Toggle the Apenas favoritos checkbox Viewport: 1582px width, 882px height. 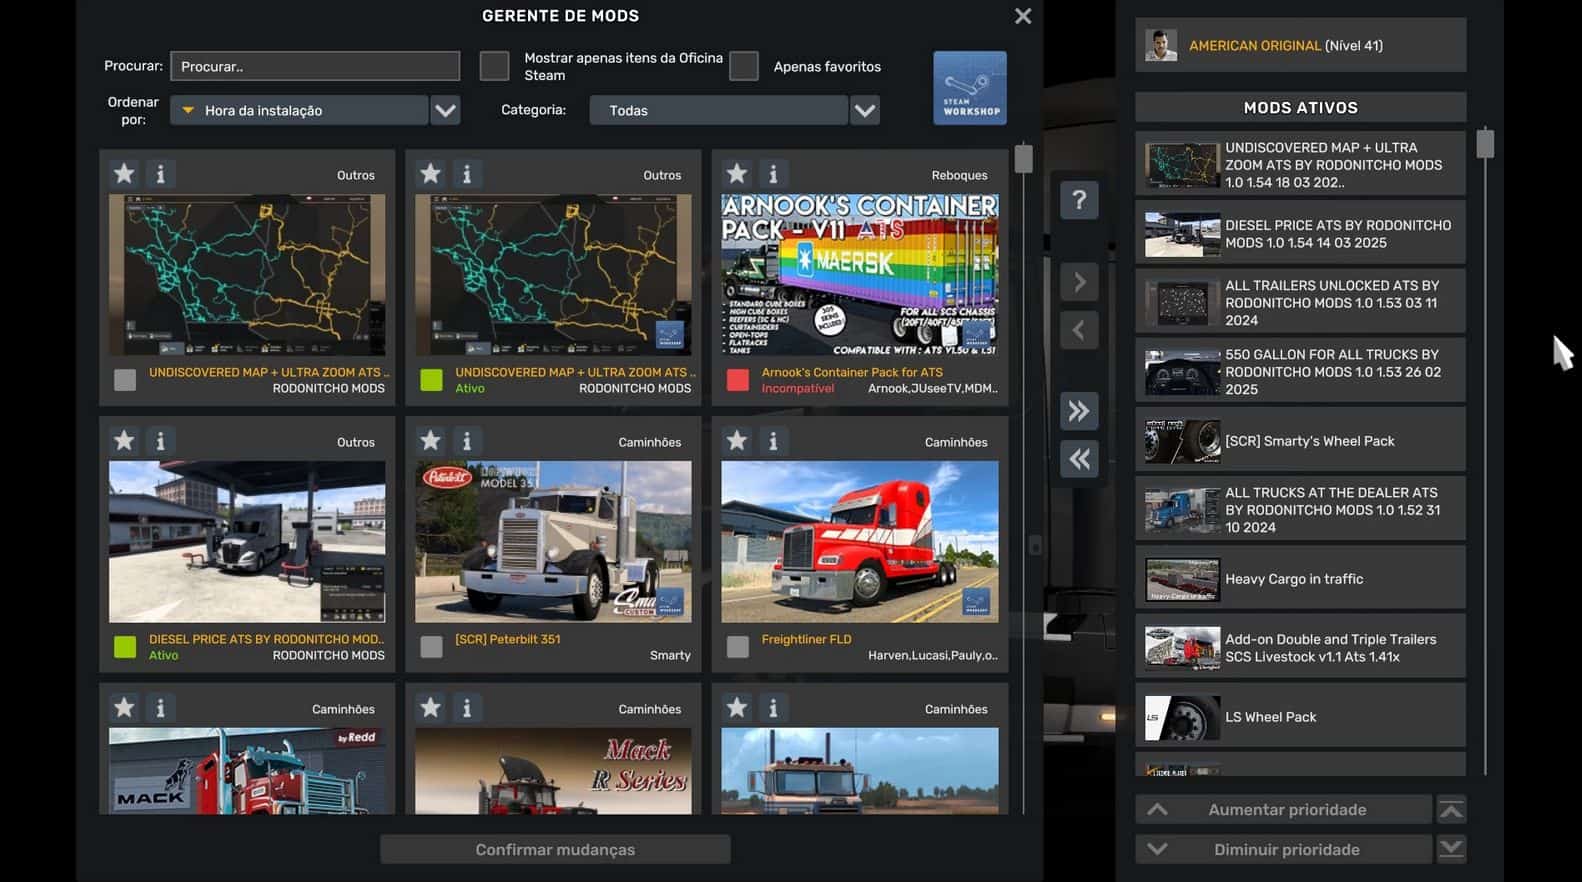744,66
